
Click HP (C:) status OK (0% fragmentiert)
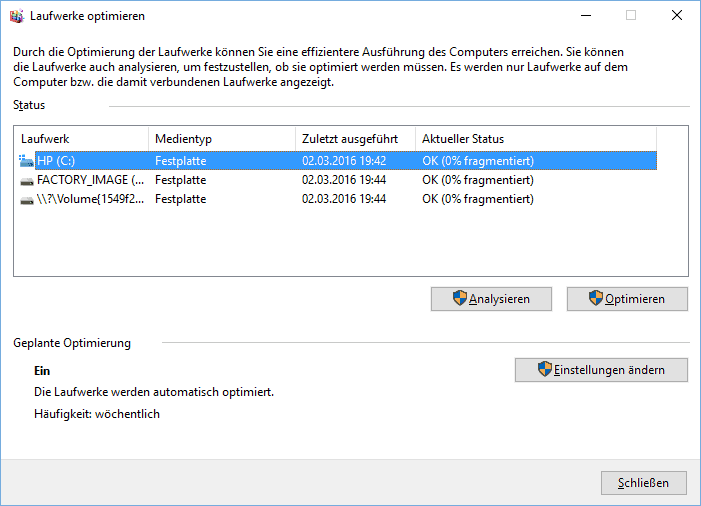(478, 161)
